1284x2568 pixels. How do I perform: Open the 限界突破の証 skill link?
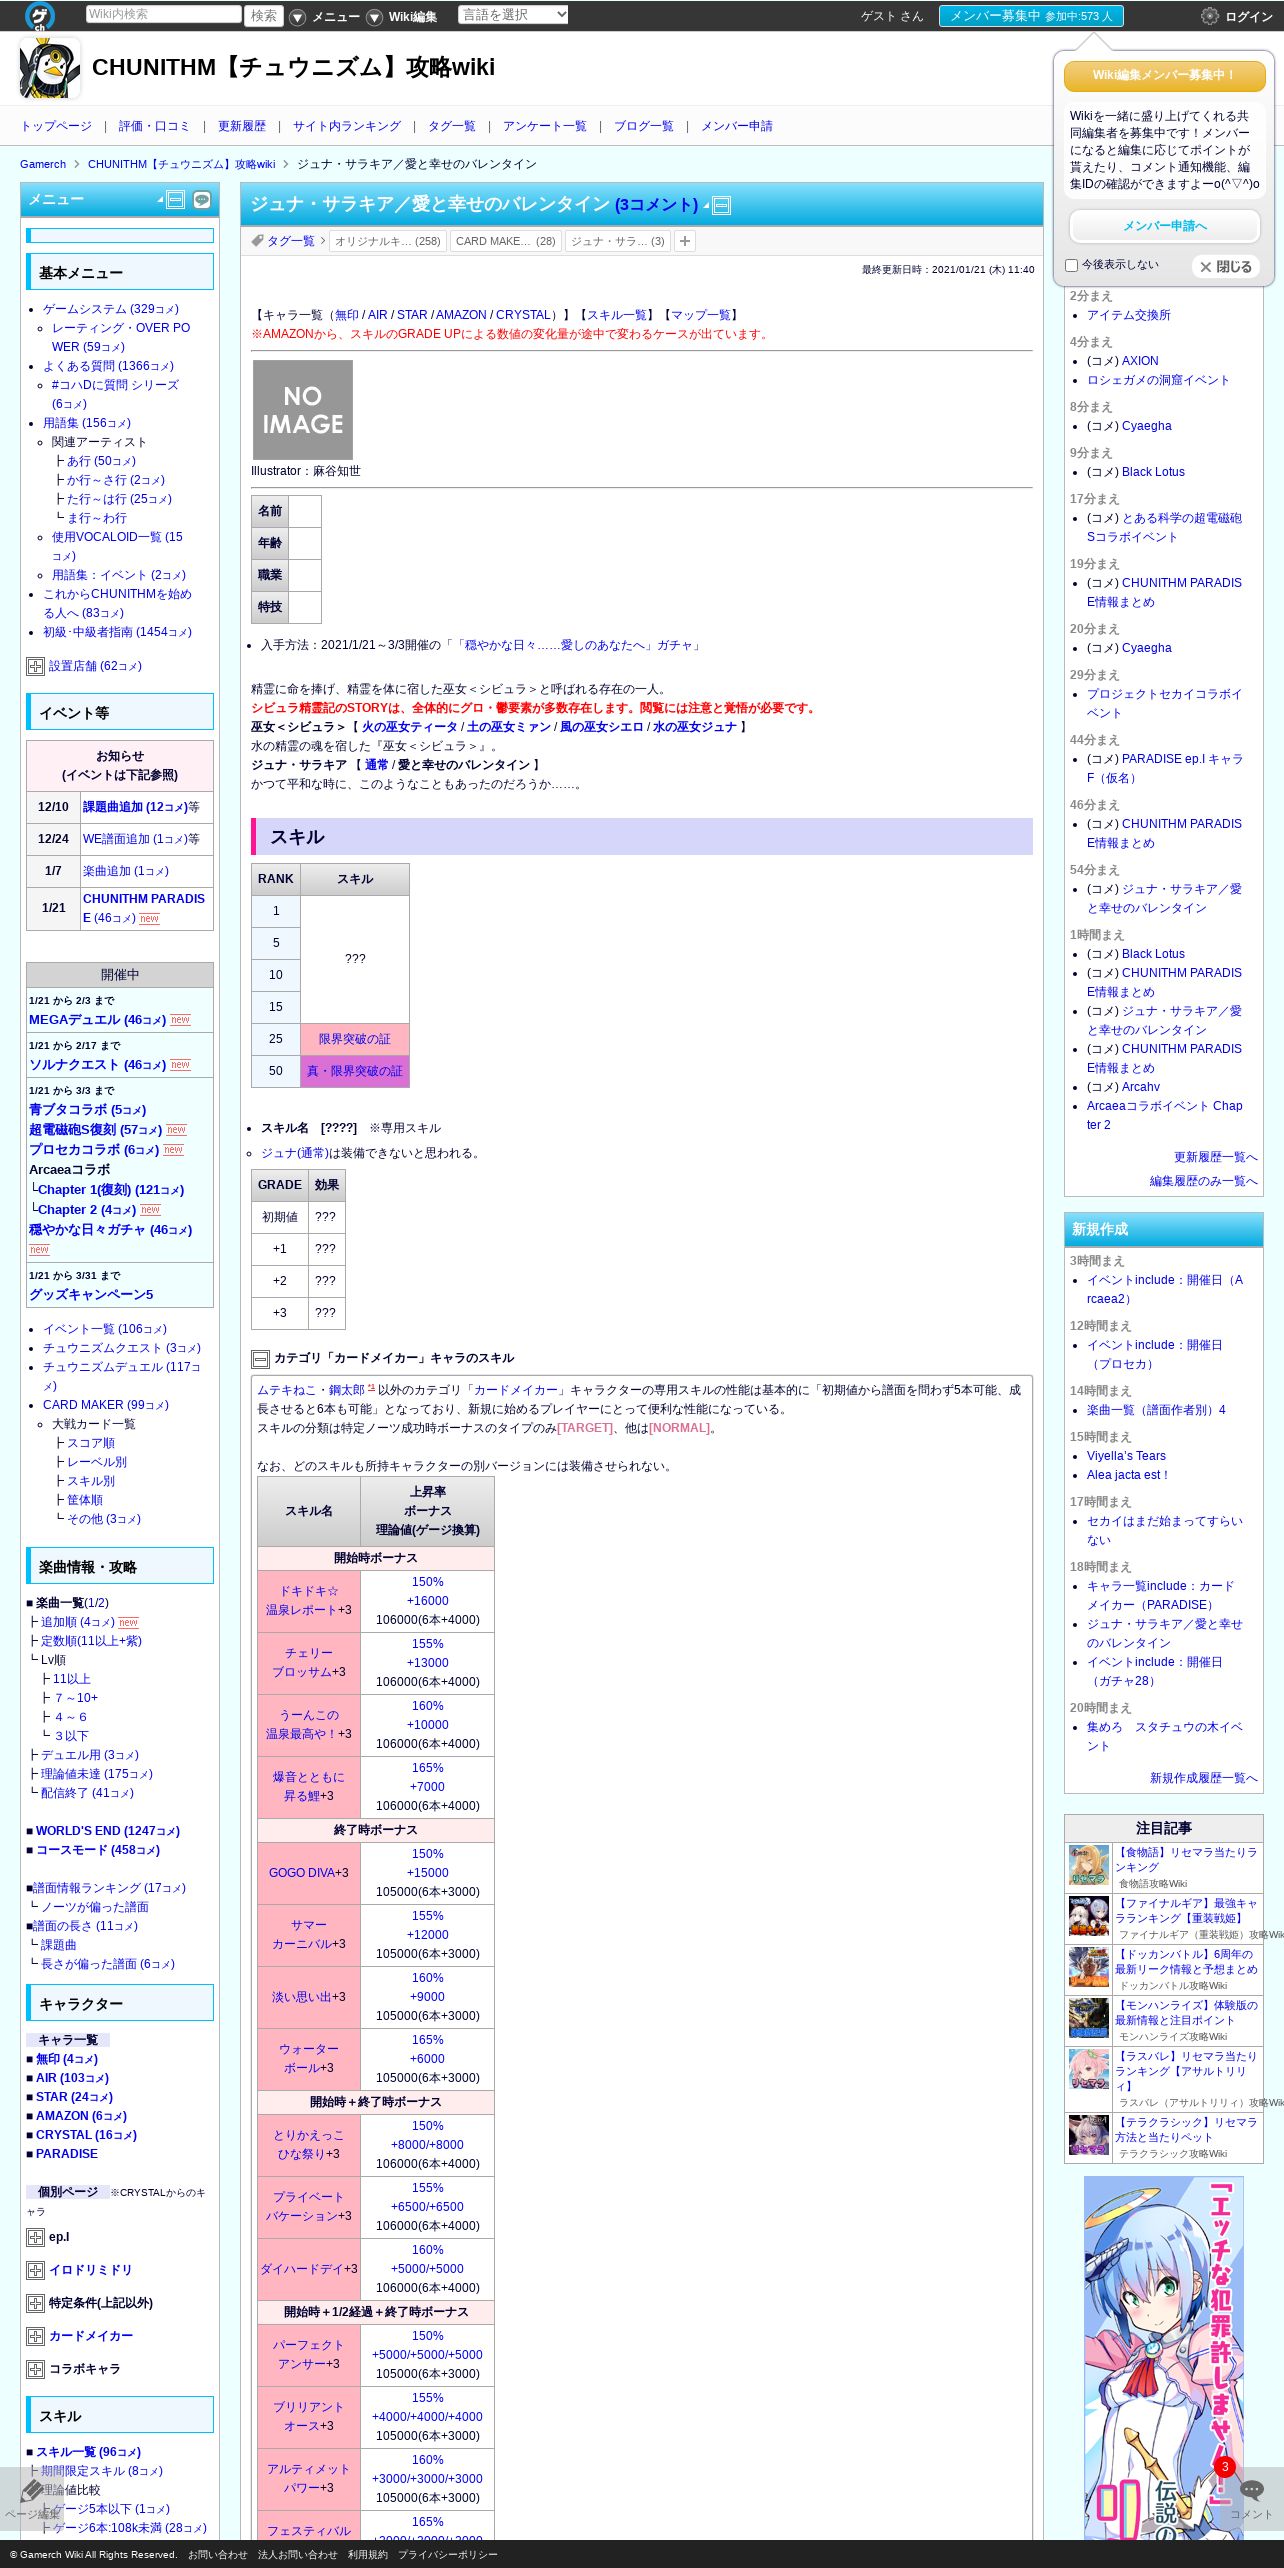(x=355, y=1039)
